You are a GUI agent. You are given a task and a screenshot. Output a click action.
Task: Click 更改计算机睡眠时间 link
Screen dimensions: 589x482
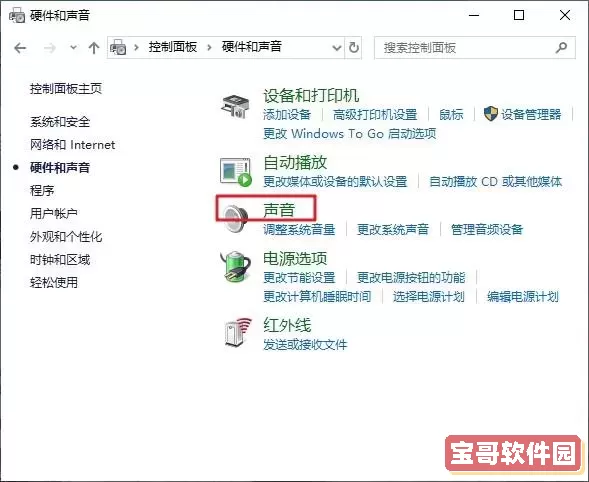(x=317, y=296)
